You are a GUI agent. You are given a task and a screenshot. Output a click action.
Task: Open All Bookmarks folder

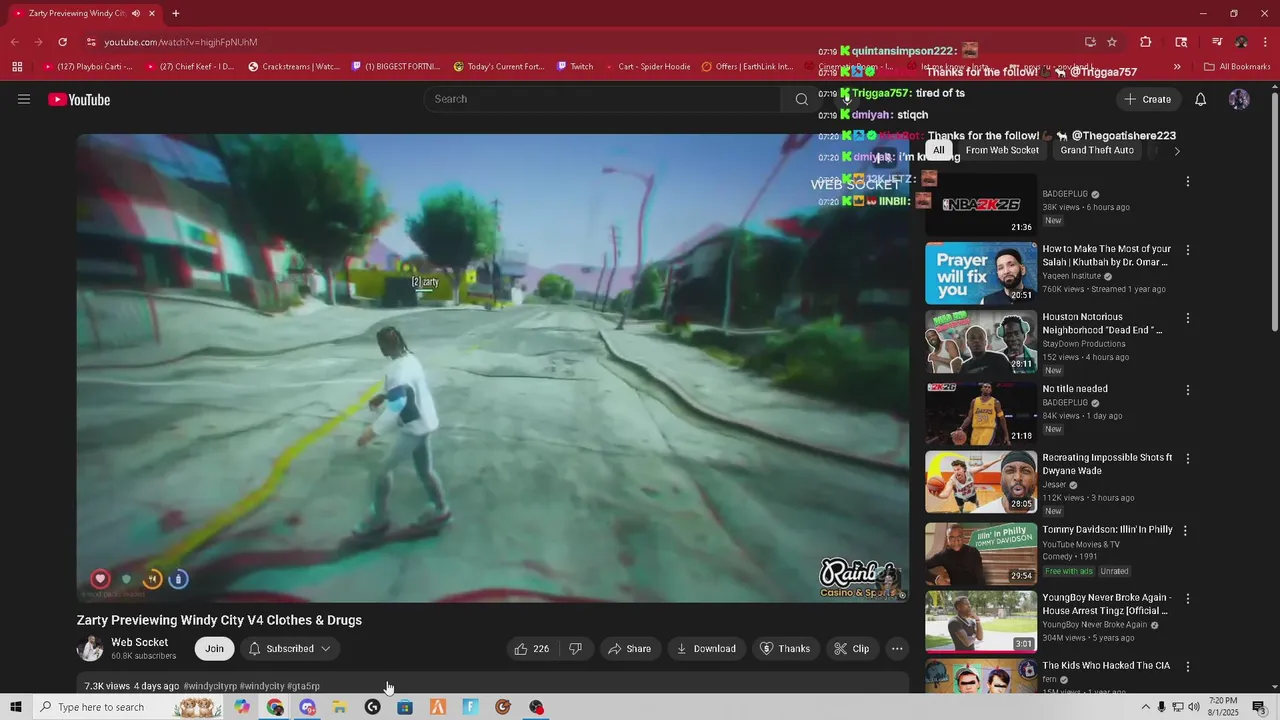1237,67
